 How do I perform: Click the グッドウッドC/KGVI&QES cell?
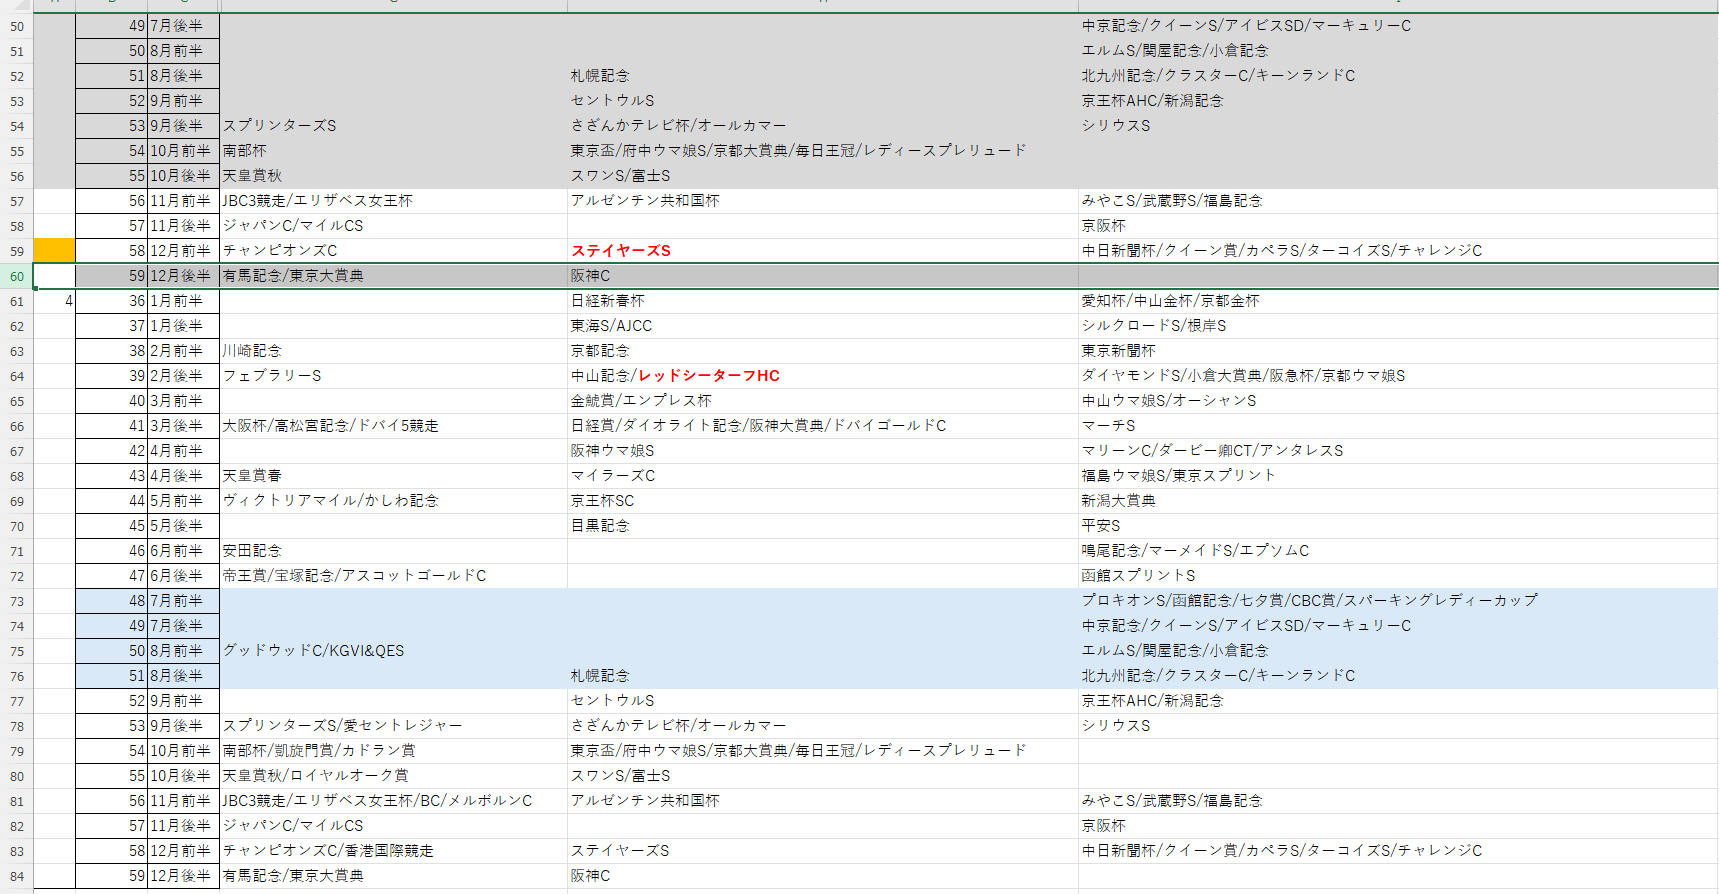point(313,651)
